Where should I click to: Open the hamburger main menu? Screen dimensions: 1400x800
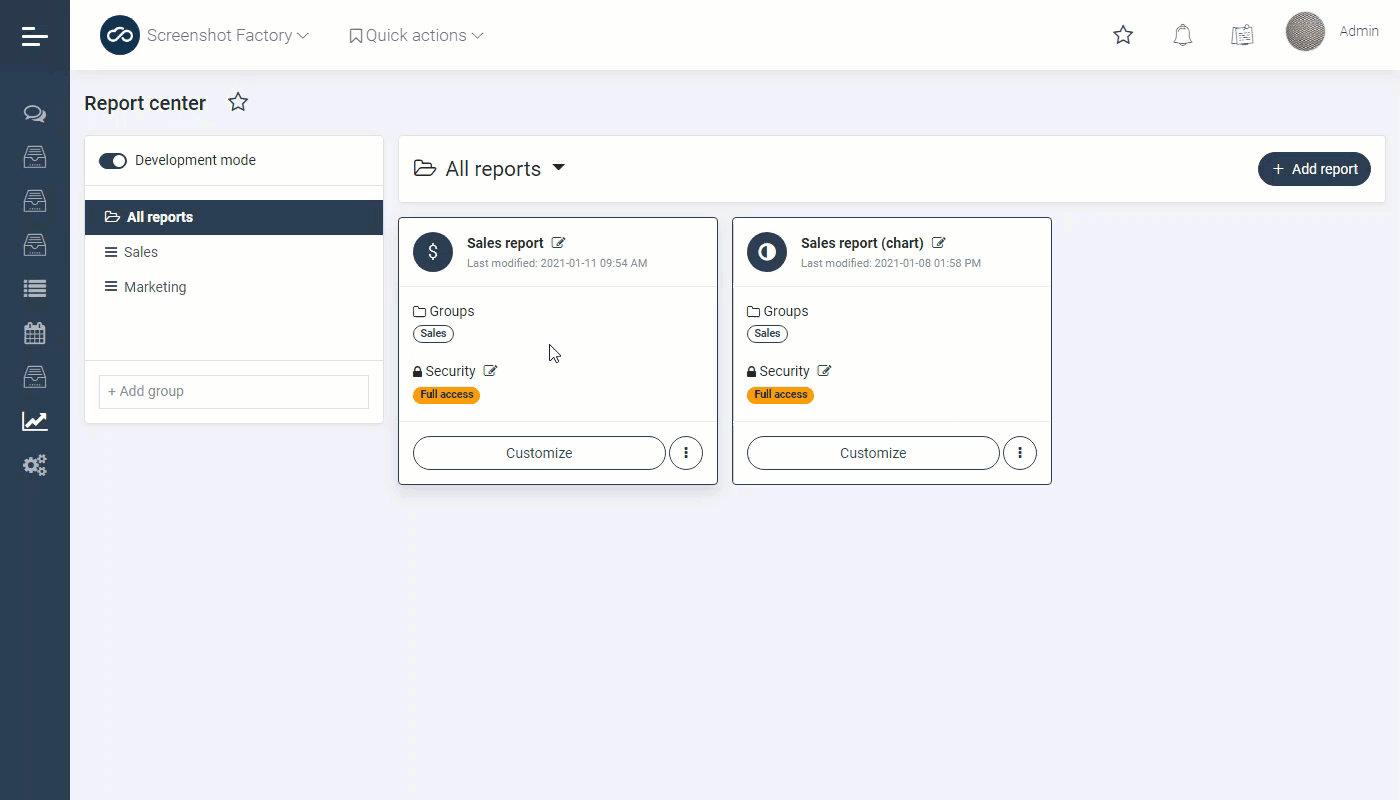click(34, 36)
